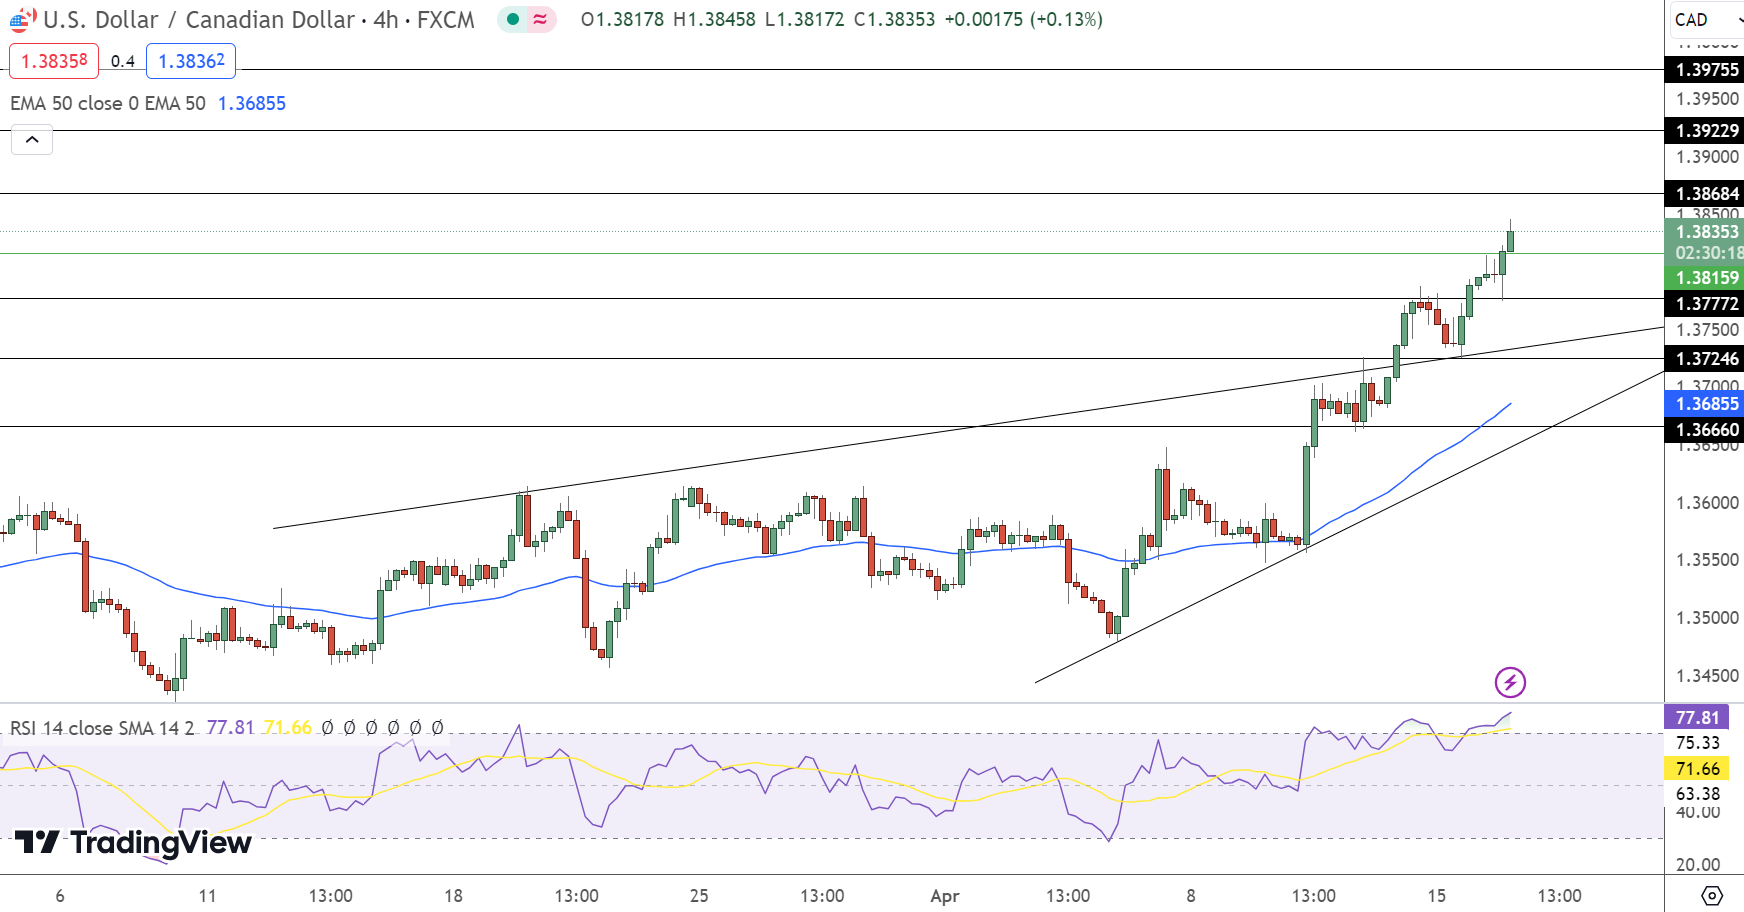Screen dimensions: 1744x912
Task: Click the green current price 1.38353 label
Action: coord(1706,232)
